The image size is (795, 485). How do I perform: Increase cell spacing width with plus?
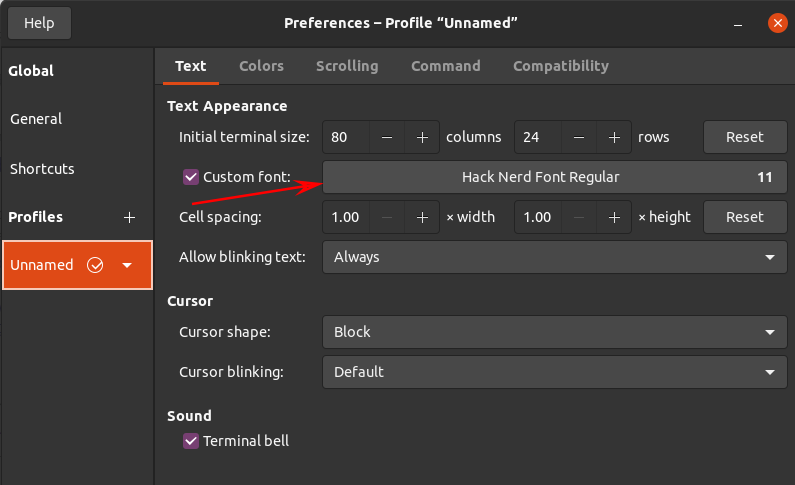click(422, 217)
